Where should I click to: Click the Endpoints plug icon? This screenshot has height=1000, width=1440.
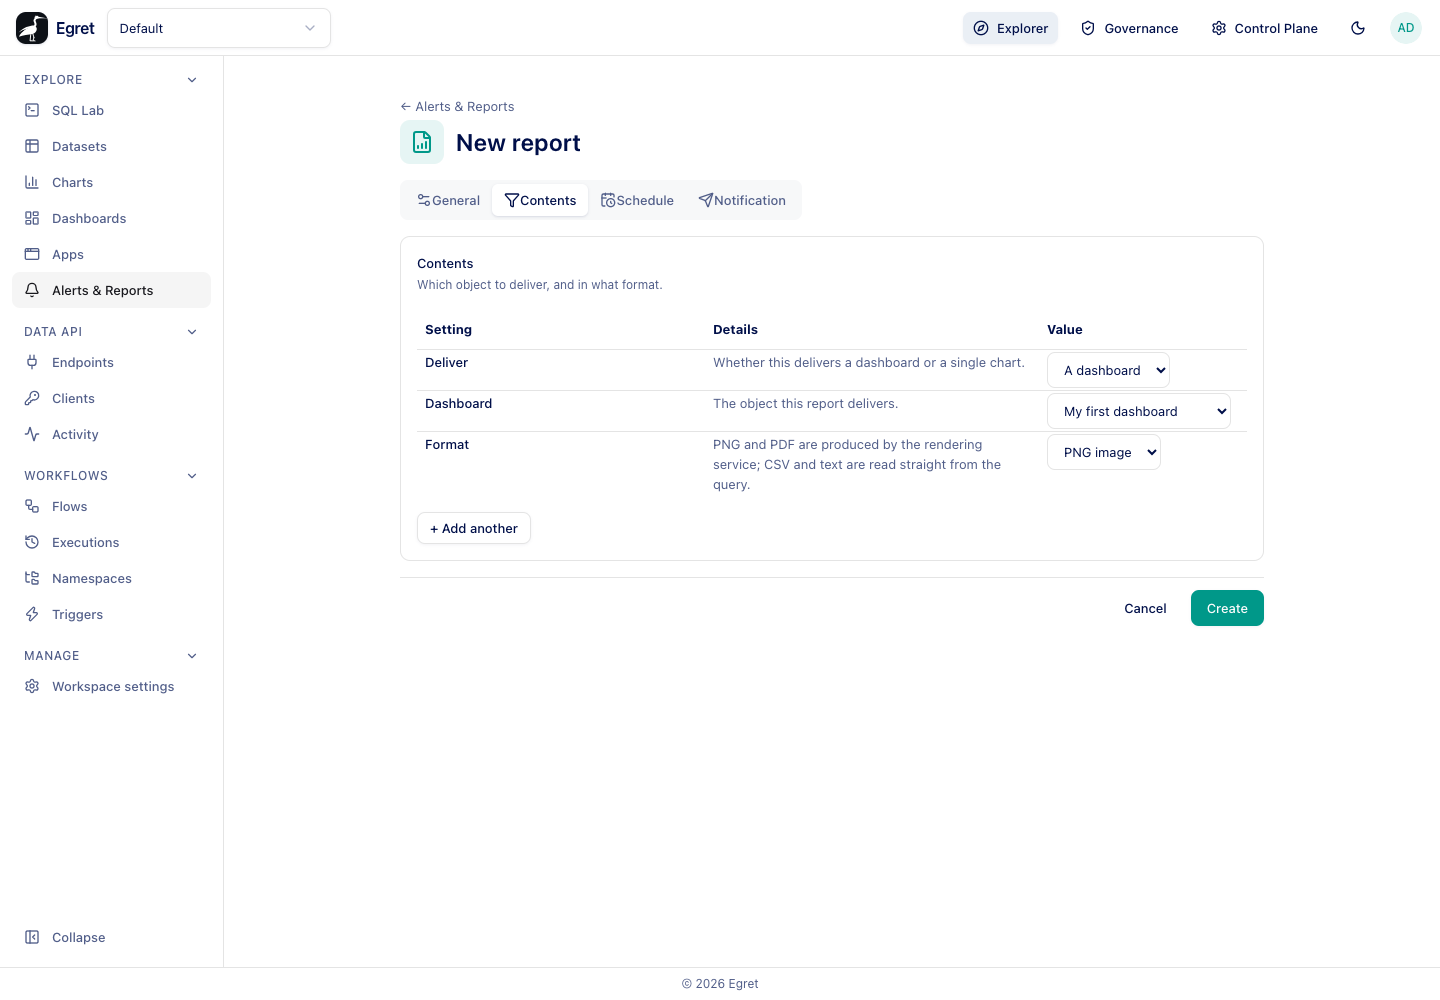point(32,362)
